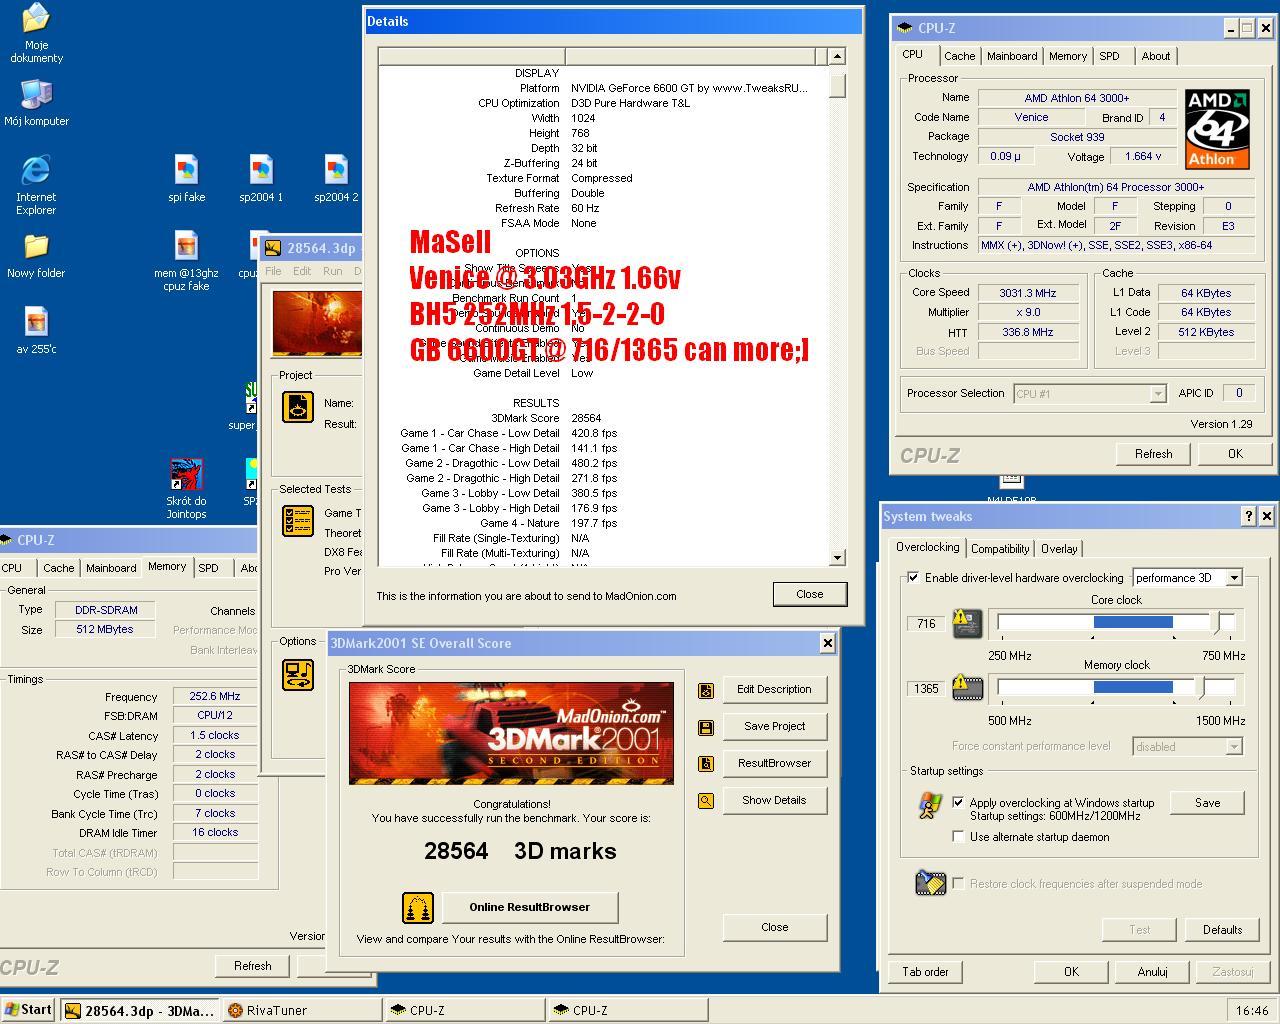
Task: Open Moje dokumenty desktop icon
Action: (x=36, y=33)
